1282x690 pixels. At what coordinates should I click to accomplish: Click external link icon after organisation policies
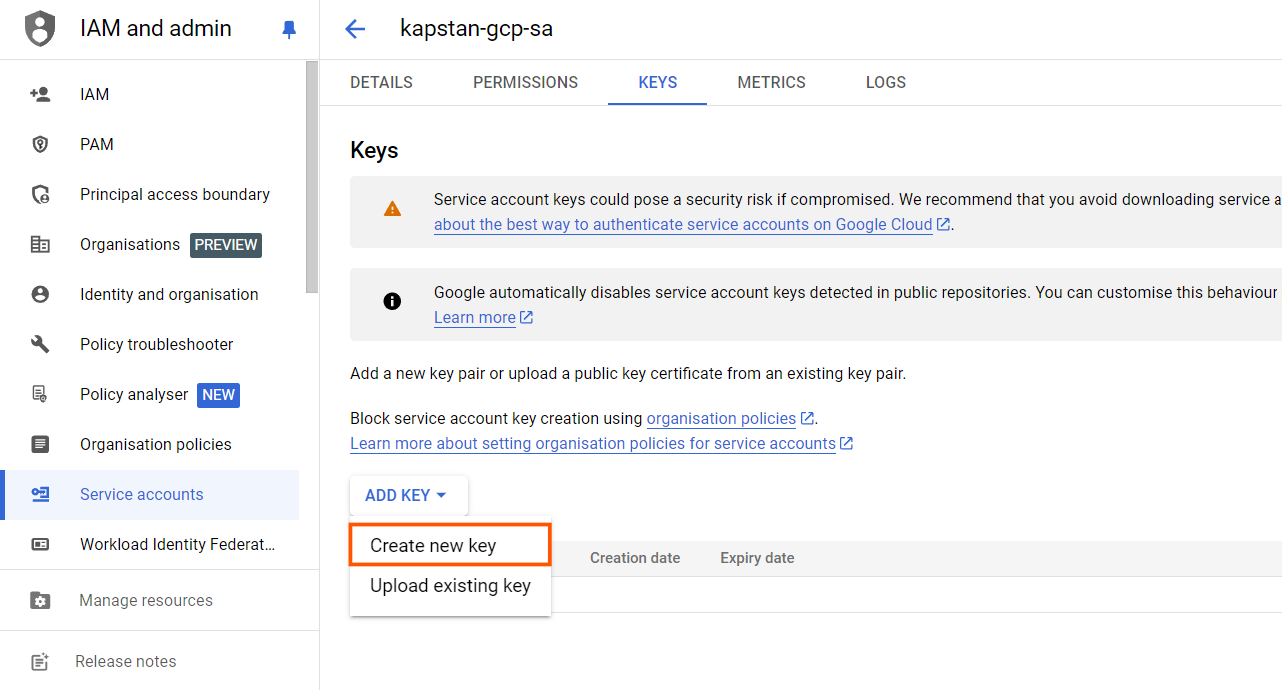[808, 418]
